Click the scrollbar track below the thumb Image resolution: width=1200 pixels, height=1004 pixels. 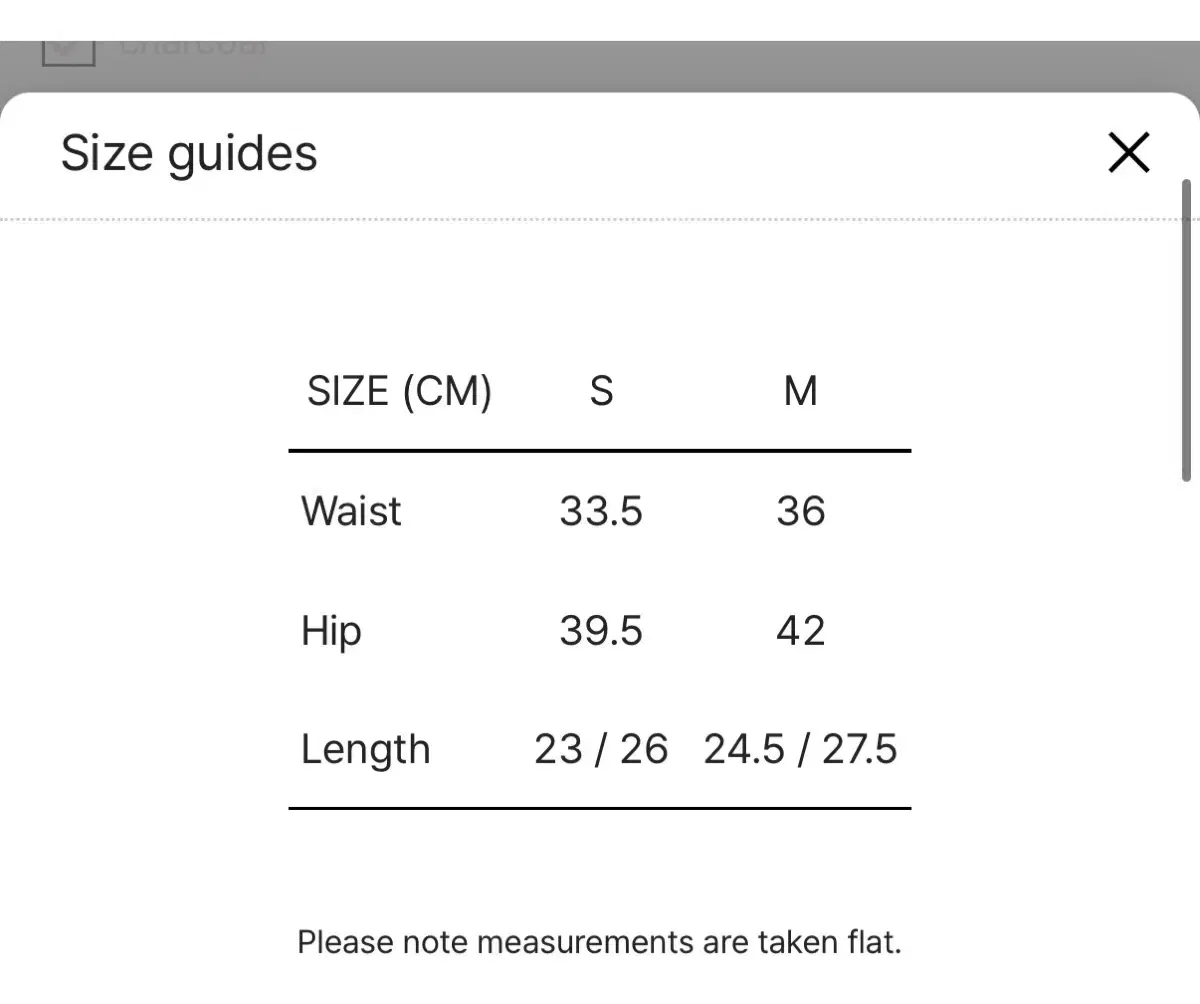pyautogui.click(x=1187, y=740)
